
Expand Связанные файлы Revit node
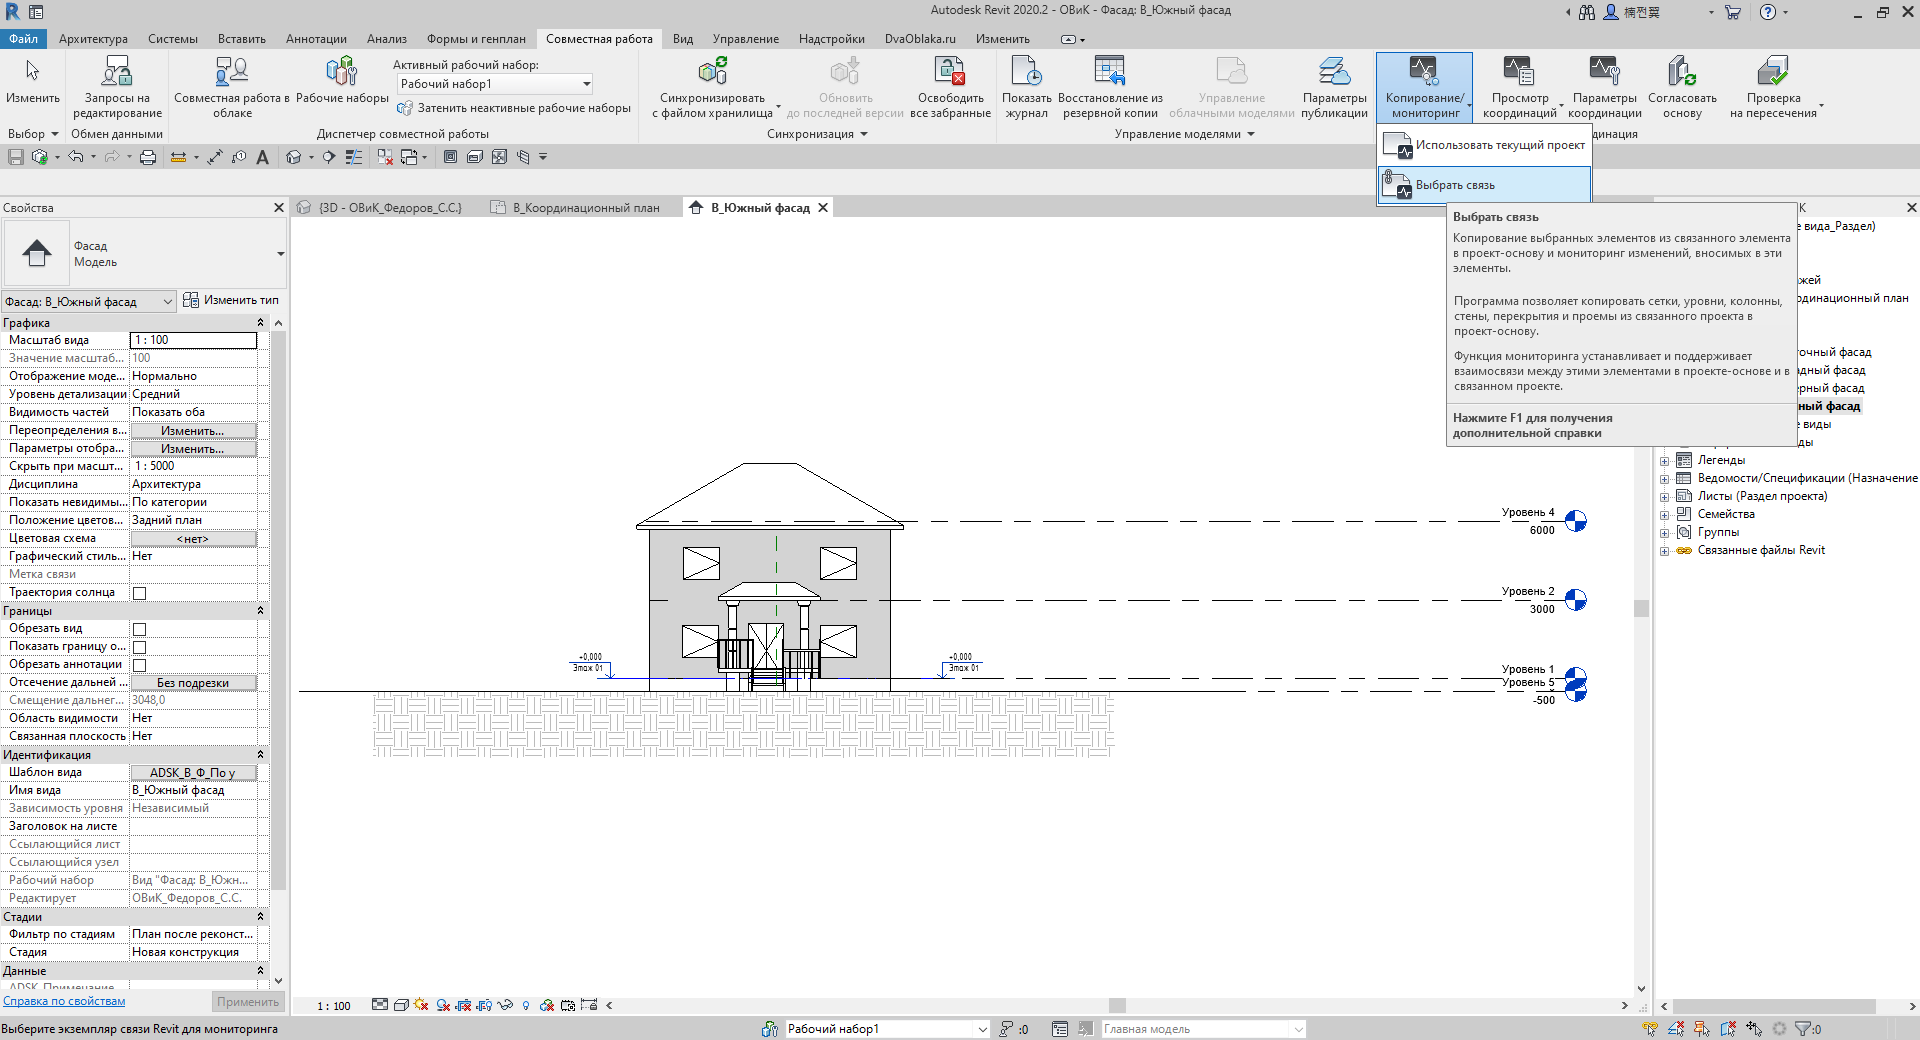[x=1664, y=551]
